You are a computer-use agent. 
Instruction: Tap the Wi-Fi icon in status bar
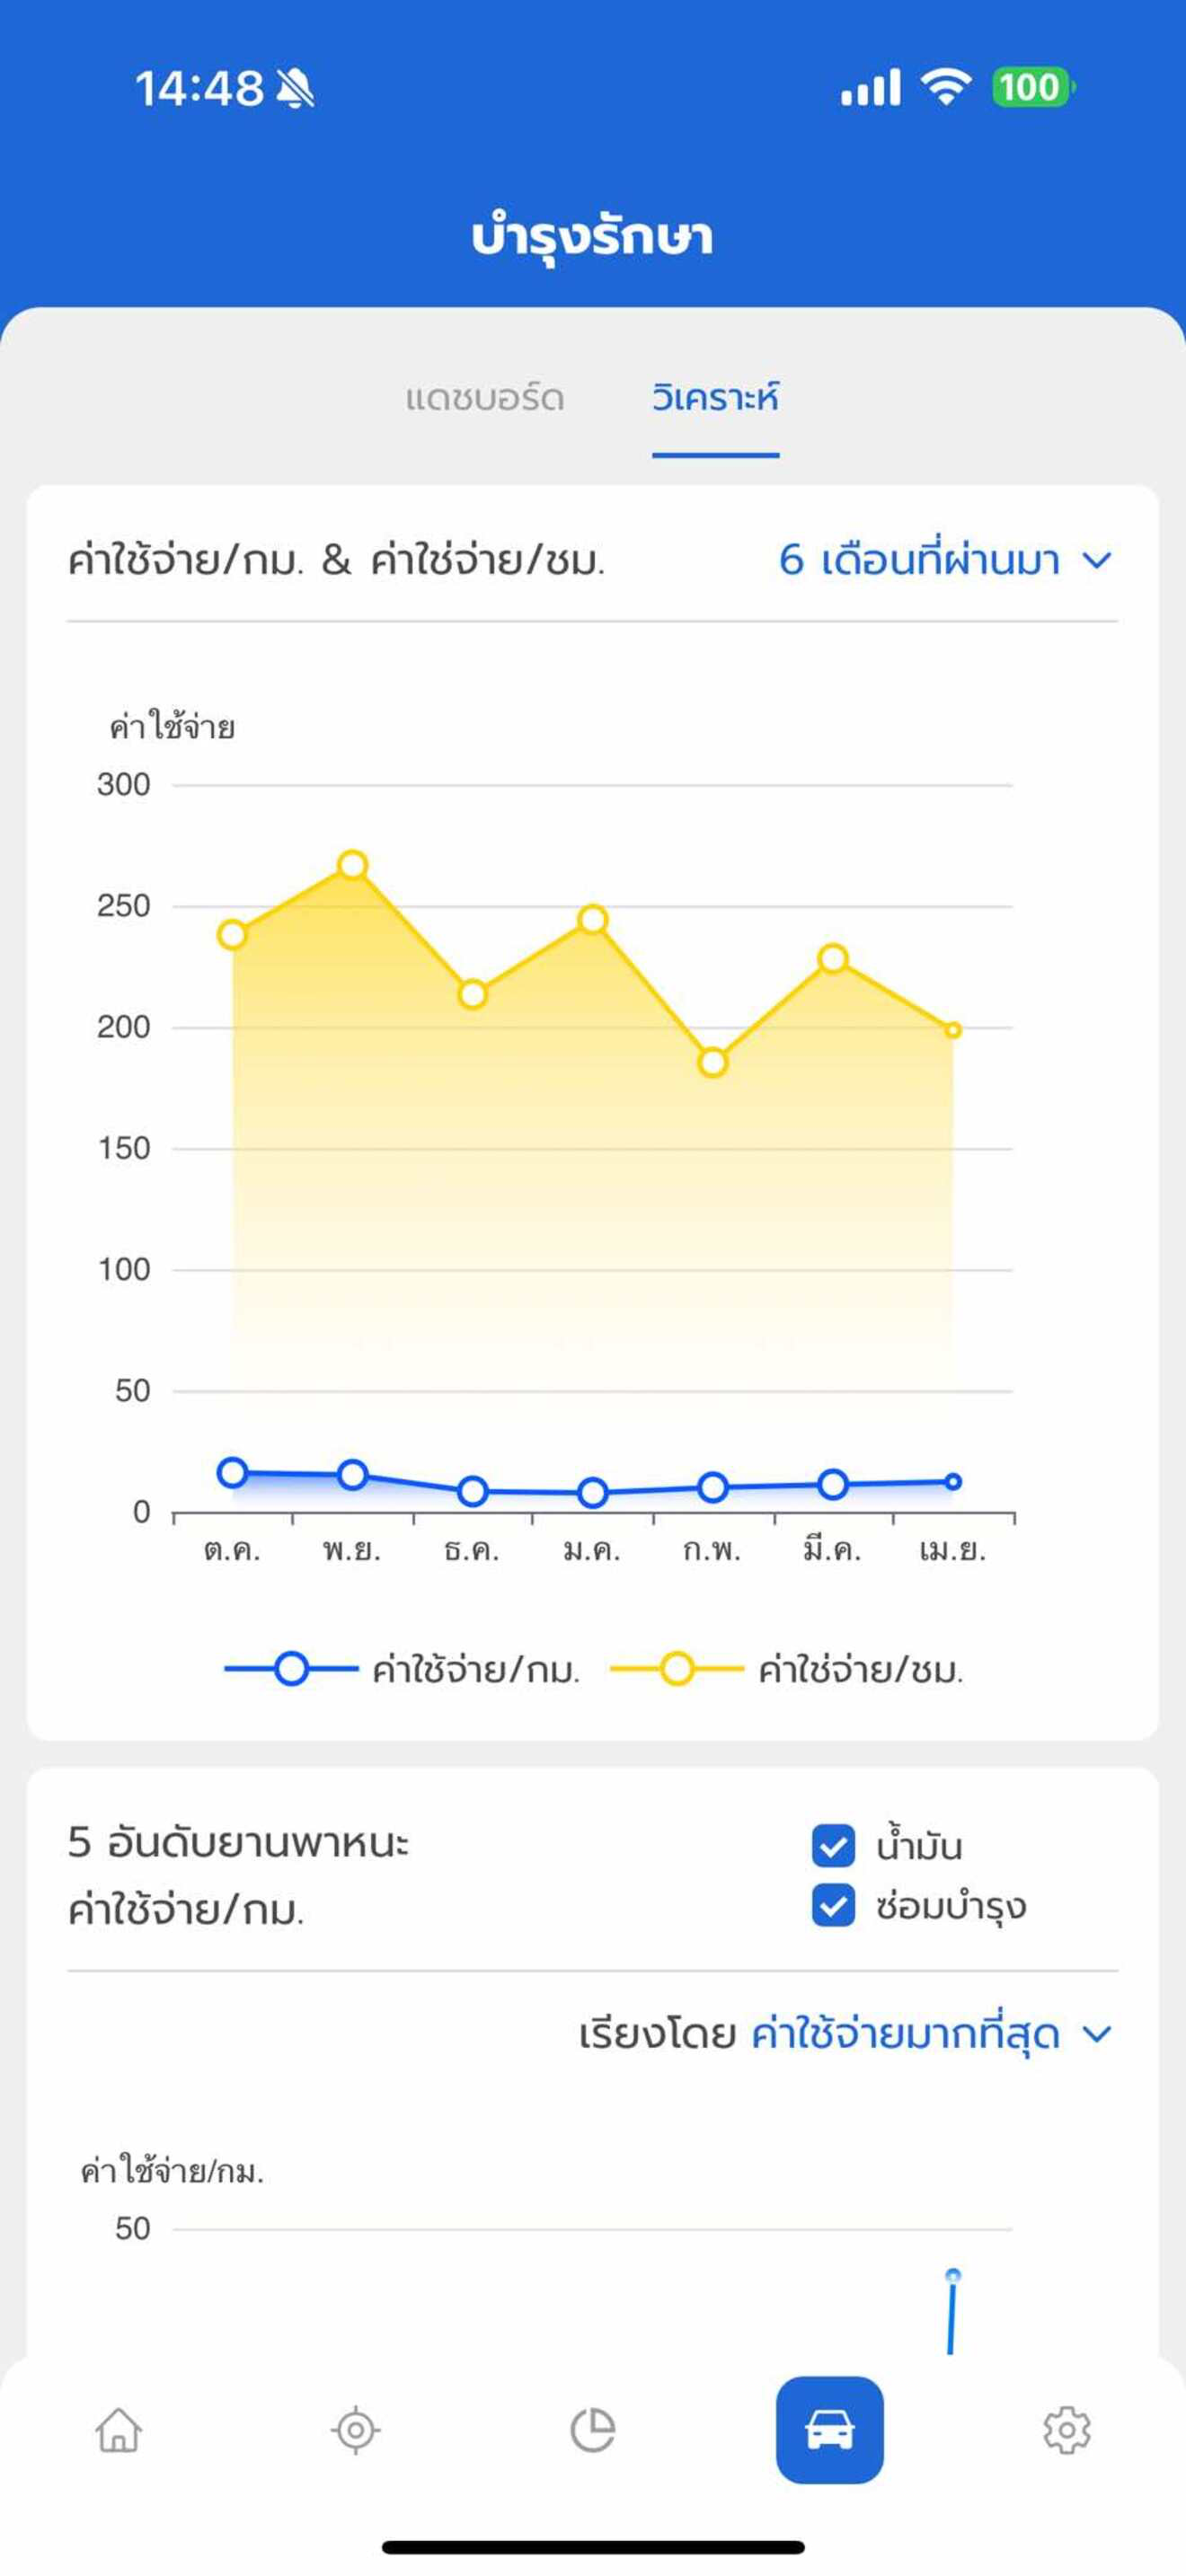click(x=946, y=87)
